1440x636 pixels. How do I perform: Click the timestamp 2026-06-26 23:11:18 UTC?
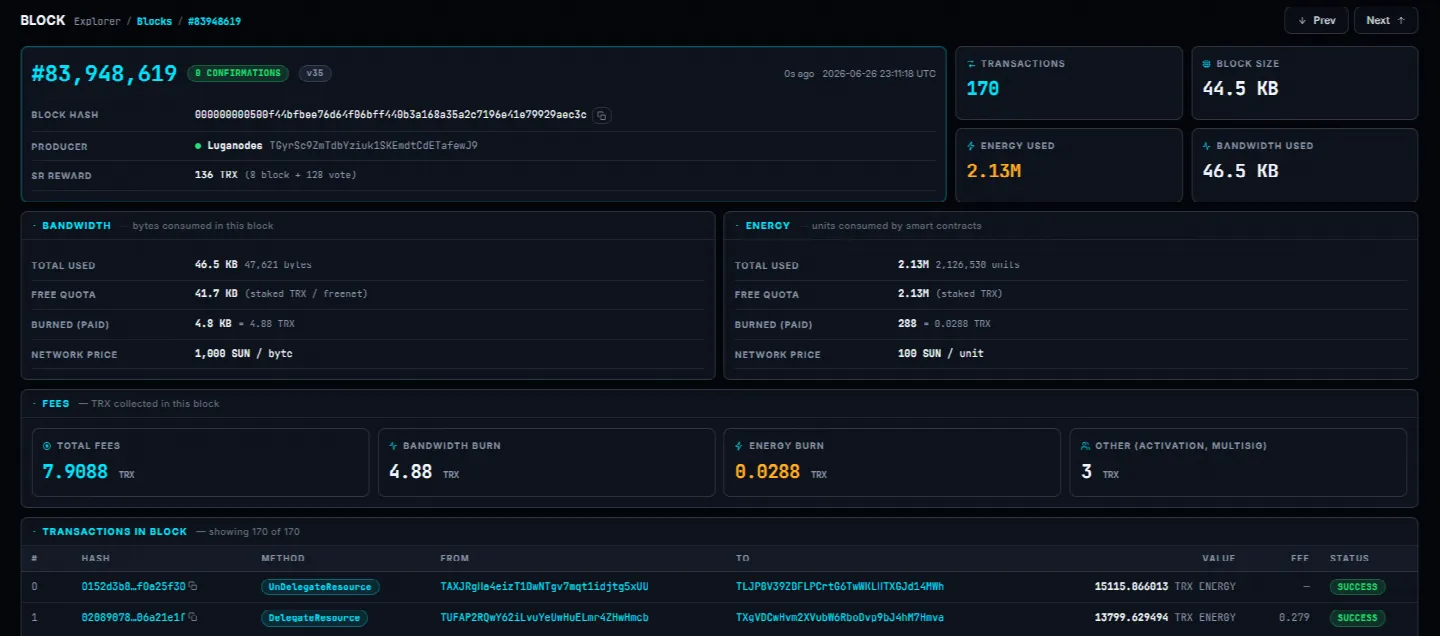point(879,74)
